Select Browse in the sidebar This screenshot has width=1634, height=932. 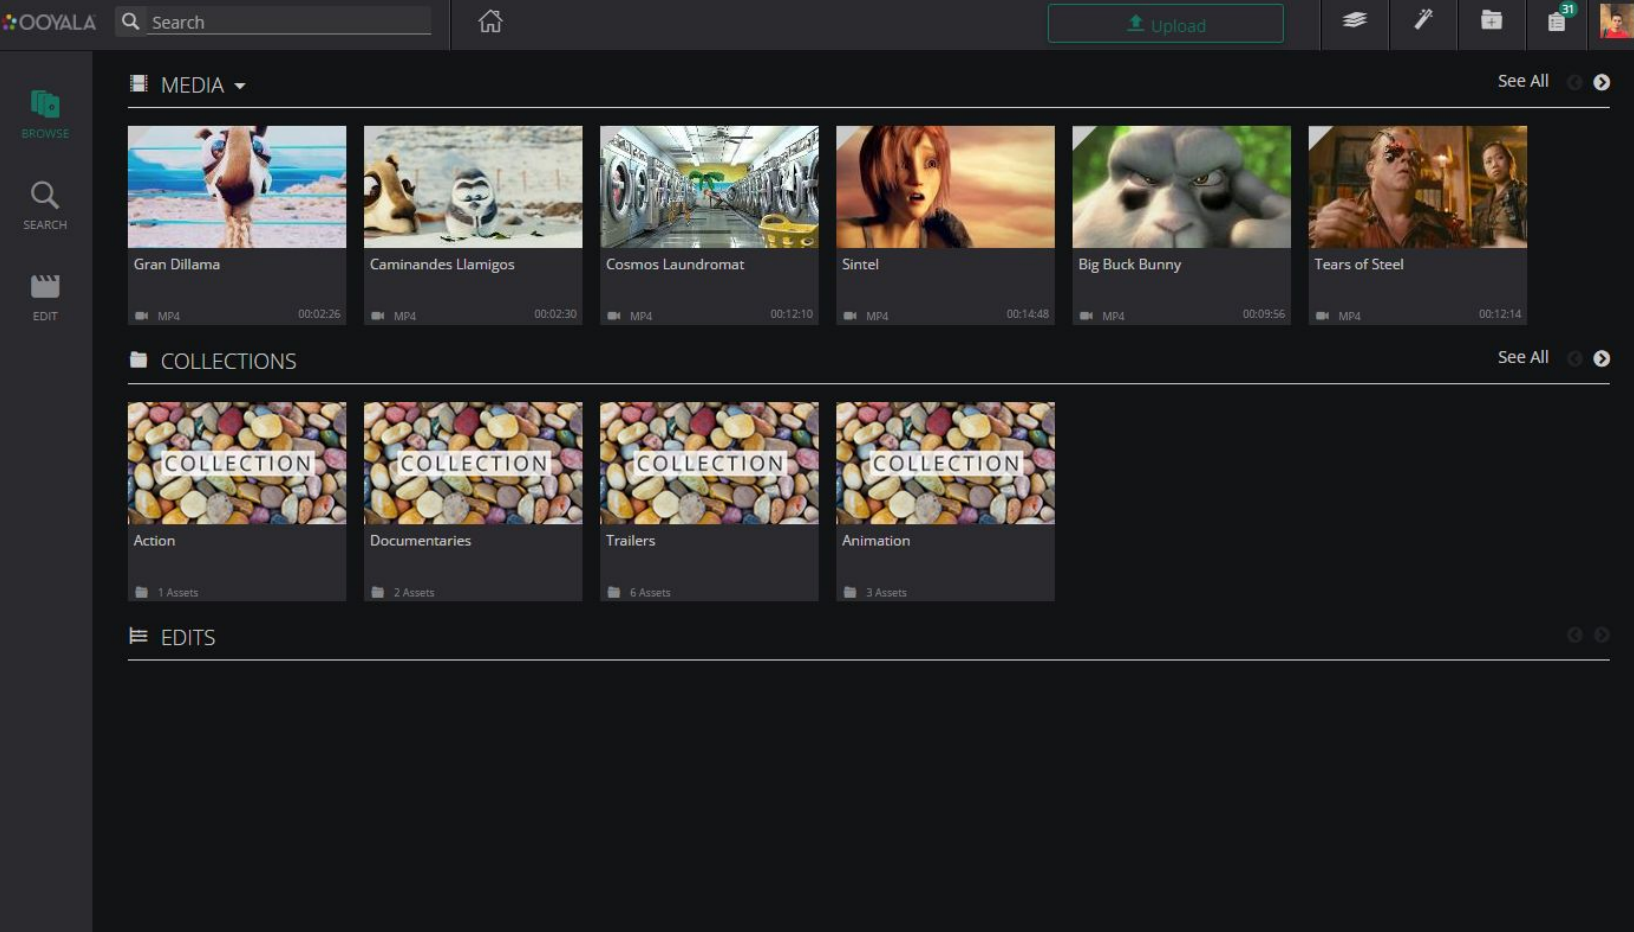pyautogui.click(x=45, y=114)
